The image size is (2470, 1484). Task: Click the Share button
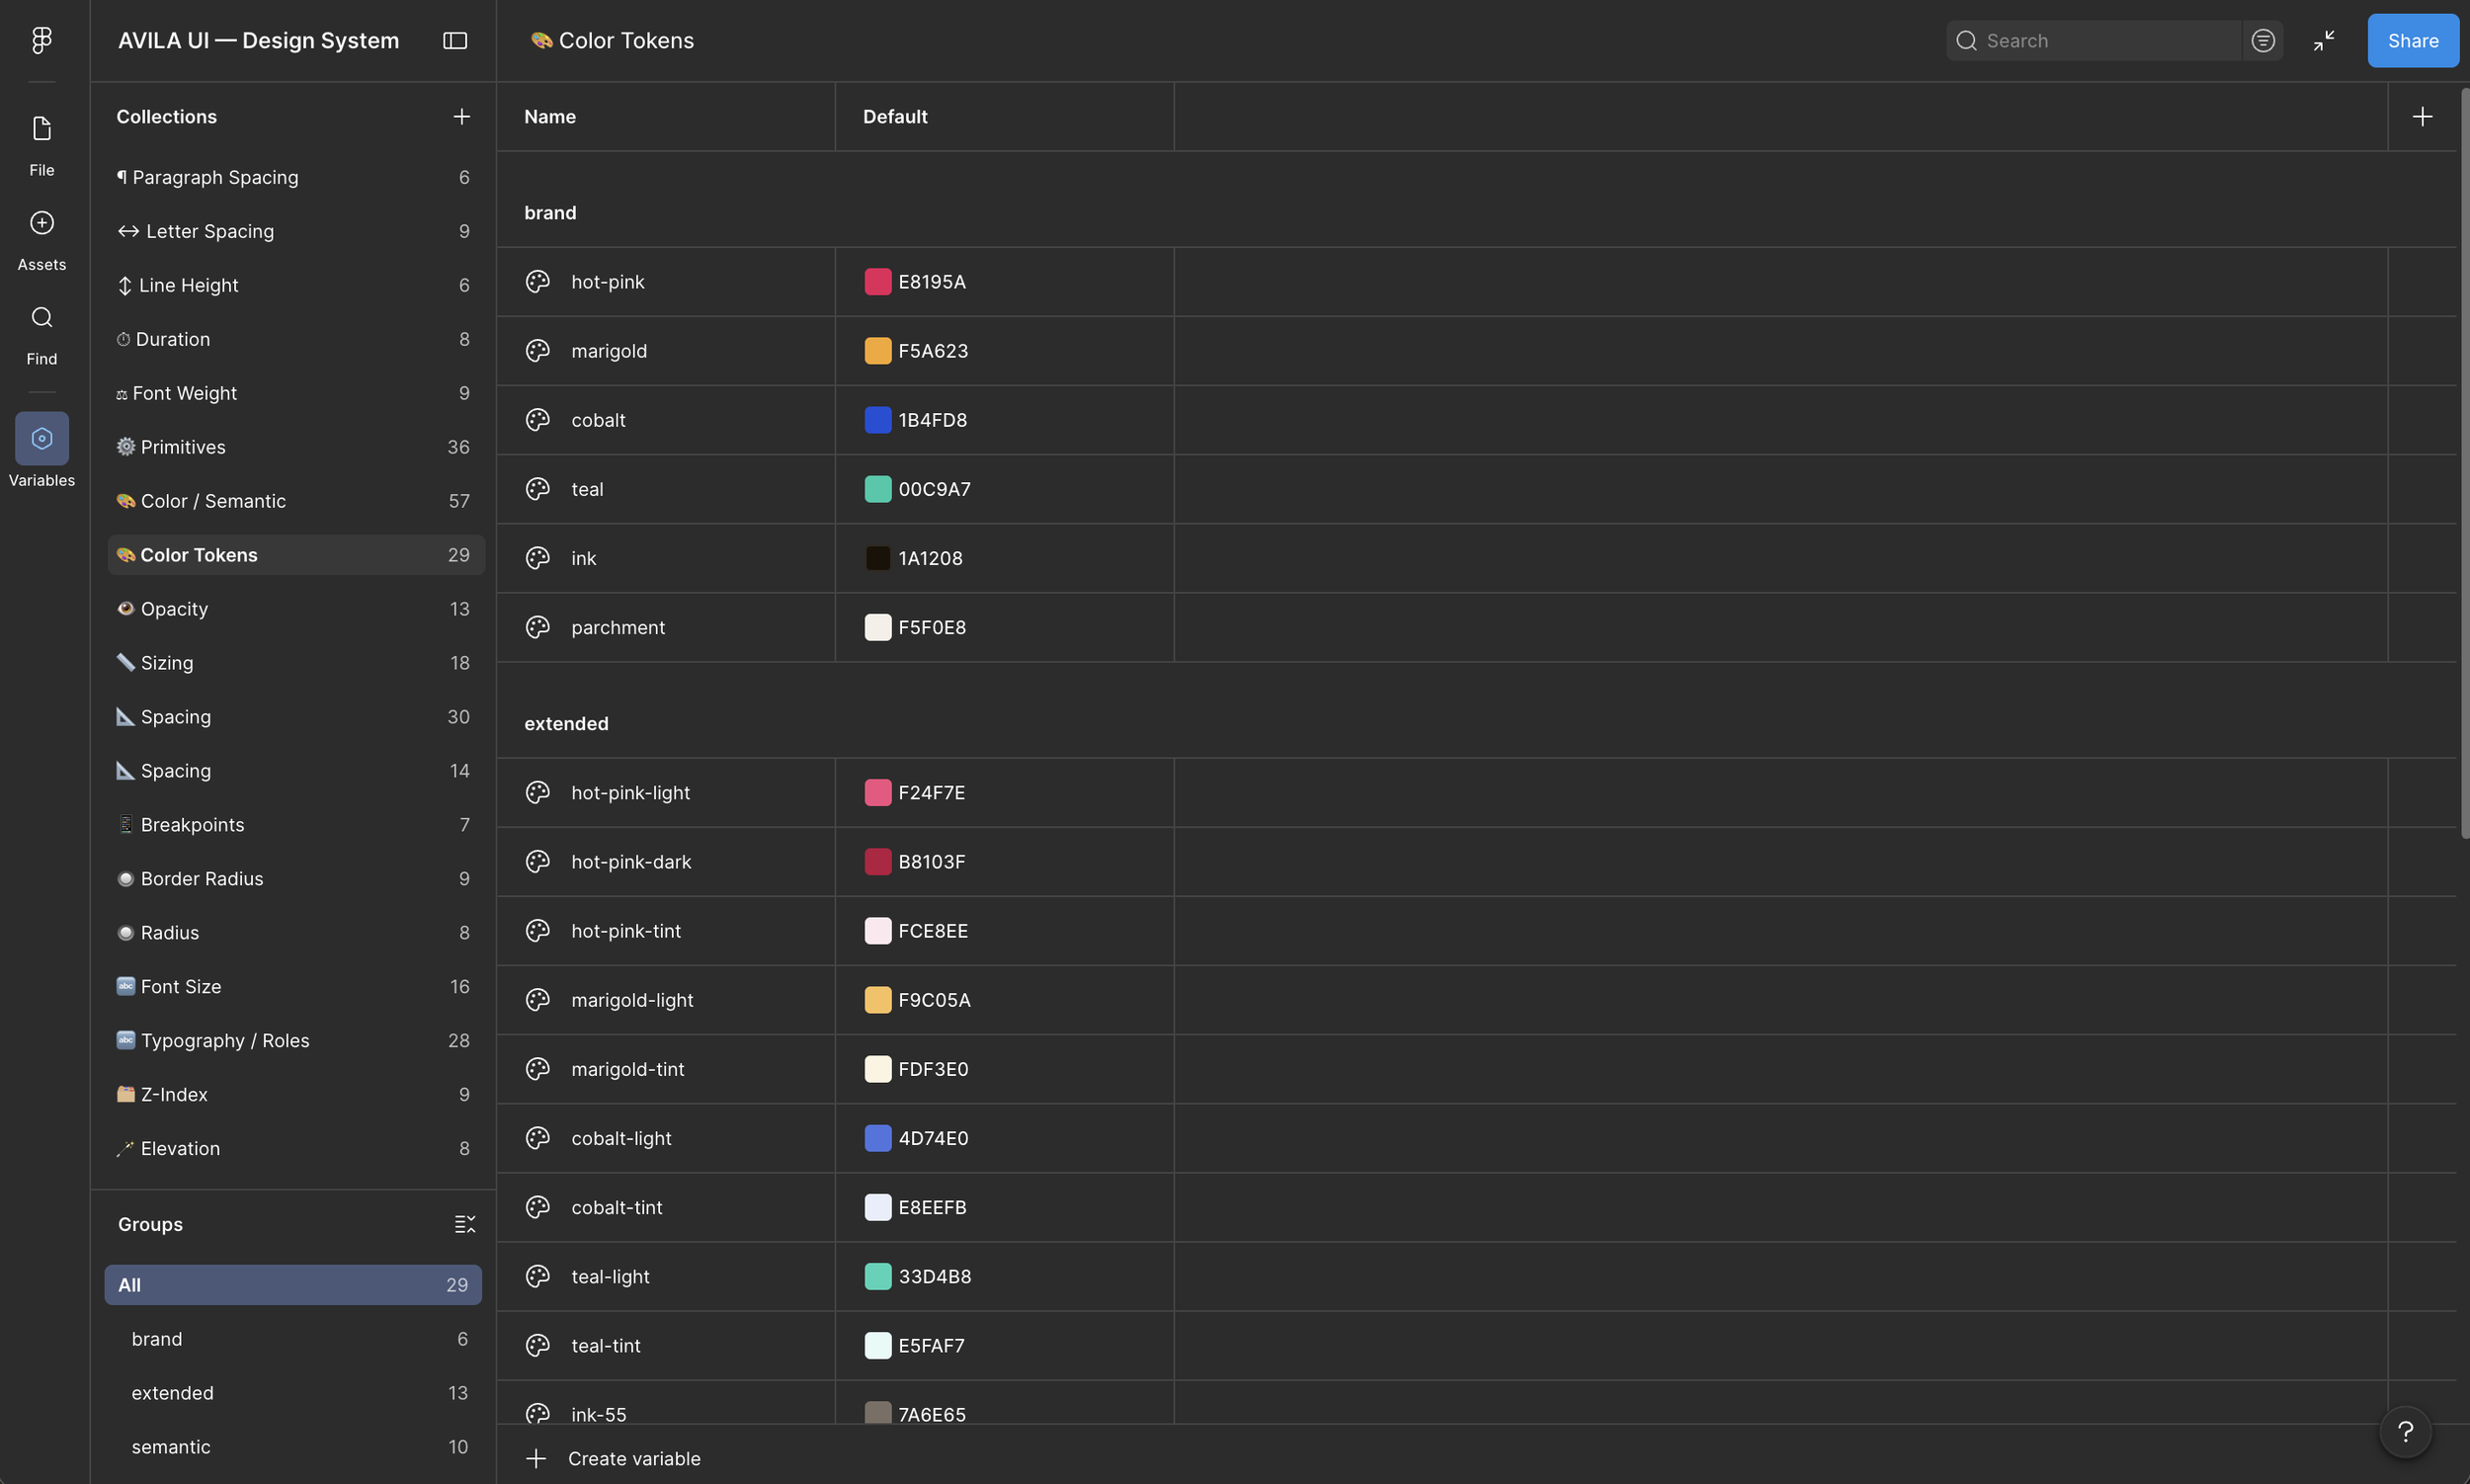click(2412, 41)
